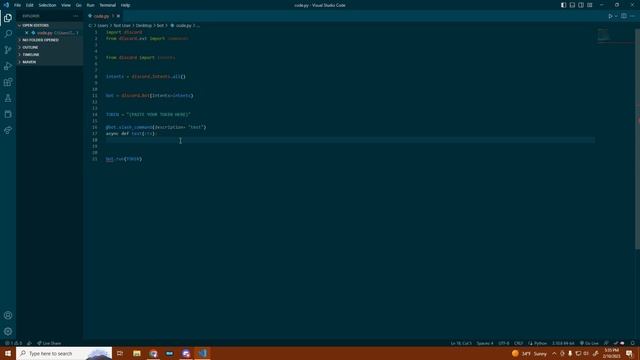Viewport: 640px width, 360px height.
Task: Open the Live Share activity bar icon
Action: coord(8,130)
